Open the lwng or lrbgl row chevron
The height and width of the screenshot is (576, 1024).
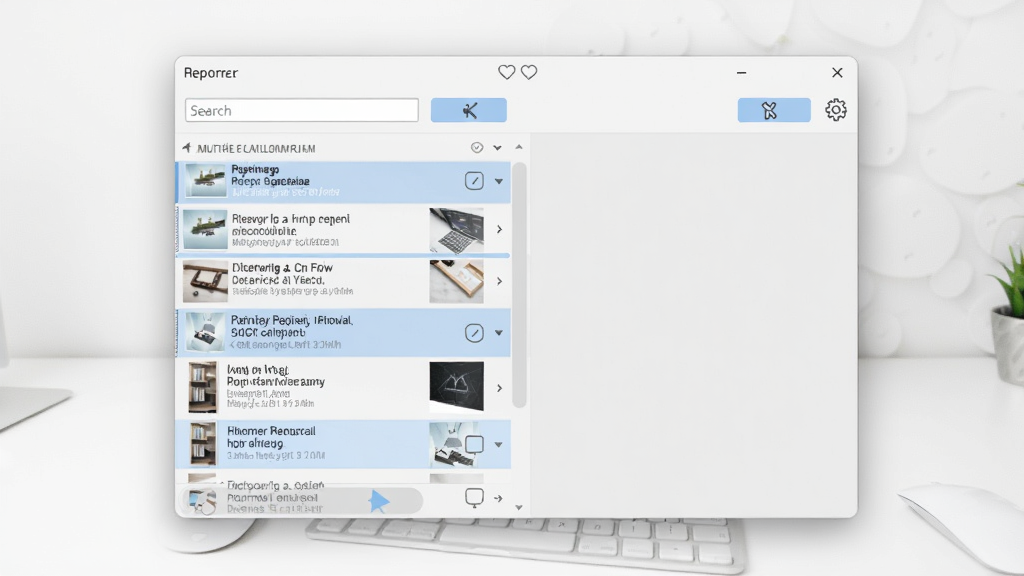(500, 388)
